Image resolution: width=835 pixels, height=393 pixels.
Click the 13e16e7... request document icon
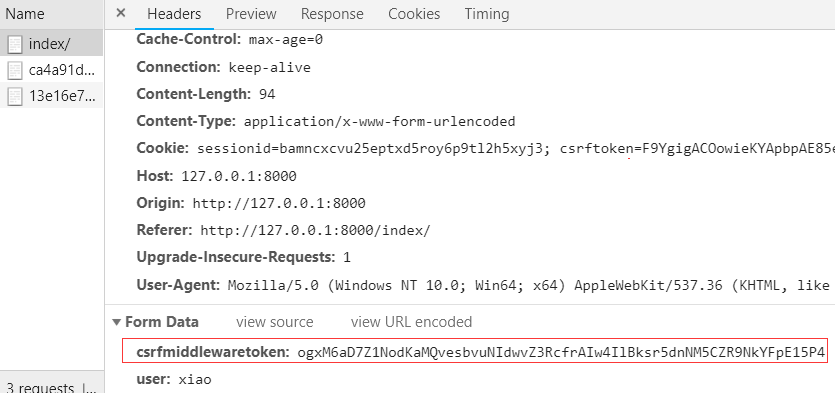click(15, 96)
